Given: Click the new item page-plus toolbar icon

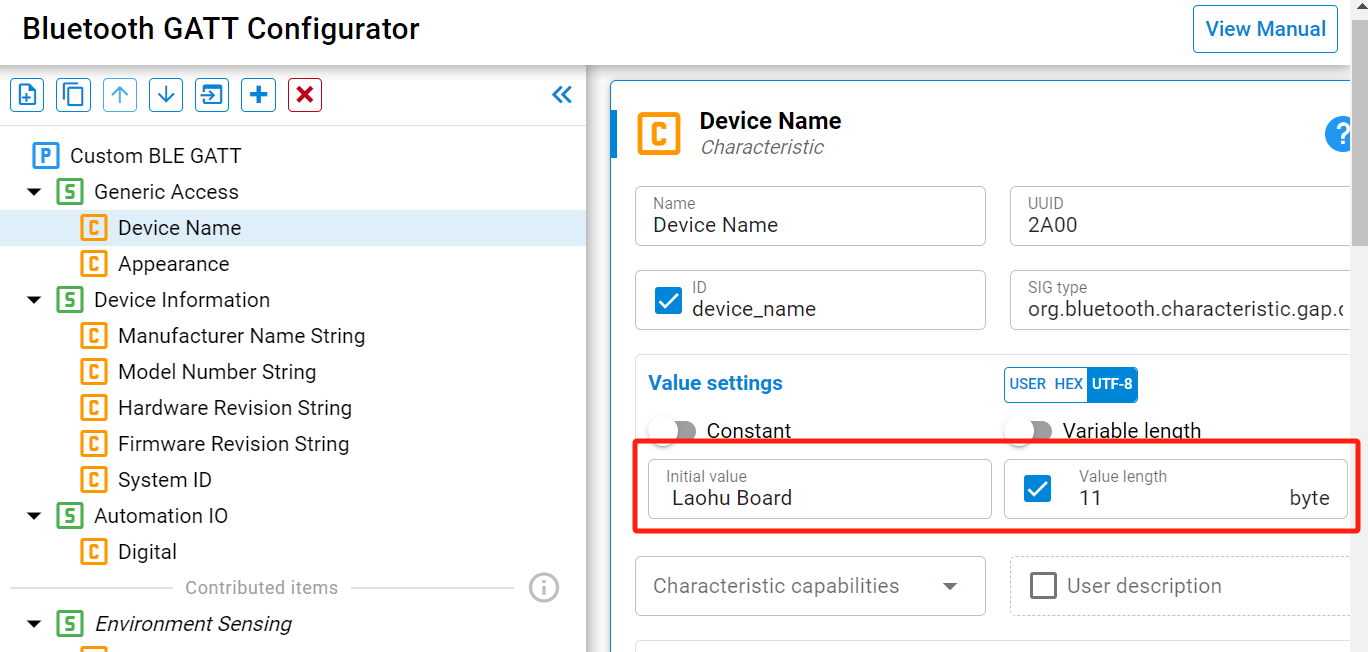Looking at the screenshot, I should click(27, 95).
